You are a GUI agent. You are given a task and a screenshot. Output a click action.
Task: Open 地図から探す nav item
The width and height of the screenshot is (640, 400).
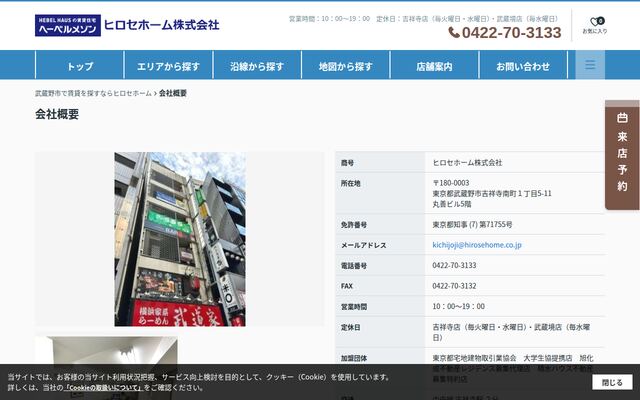pyautogui.click(x=346, y=65)
